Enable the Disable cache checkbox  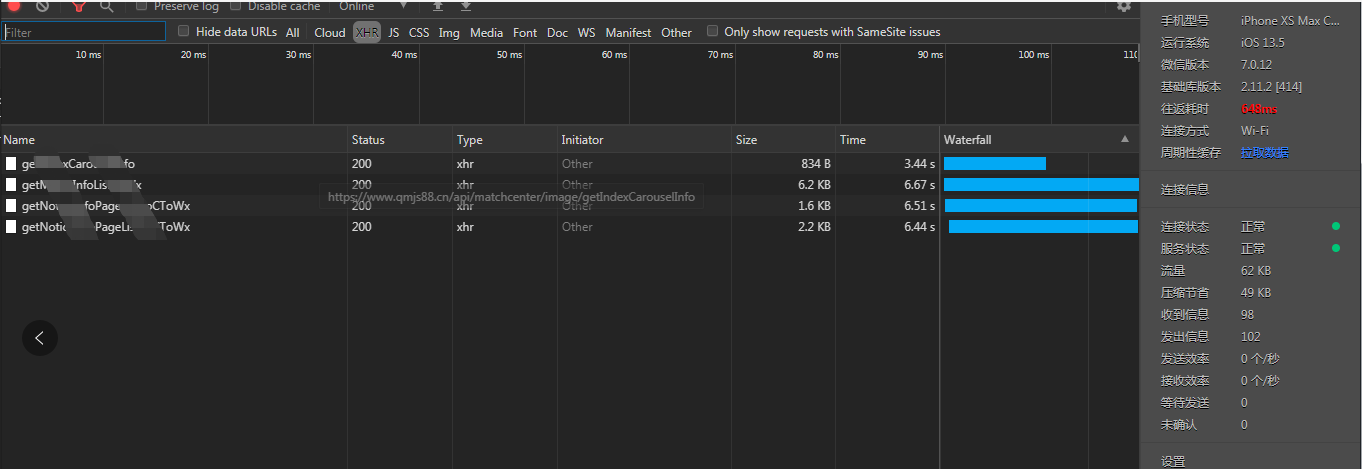(x=236, y=6)
